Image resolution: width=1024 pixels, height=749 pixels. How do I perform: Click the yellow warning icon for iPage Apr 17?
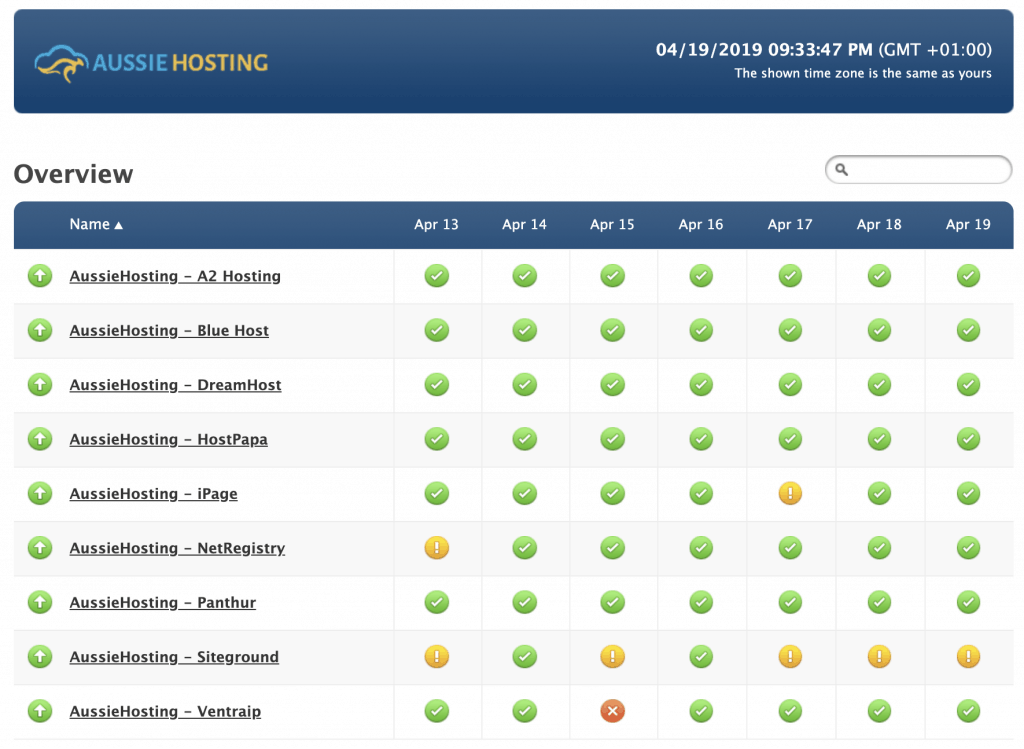790,493
